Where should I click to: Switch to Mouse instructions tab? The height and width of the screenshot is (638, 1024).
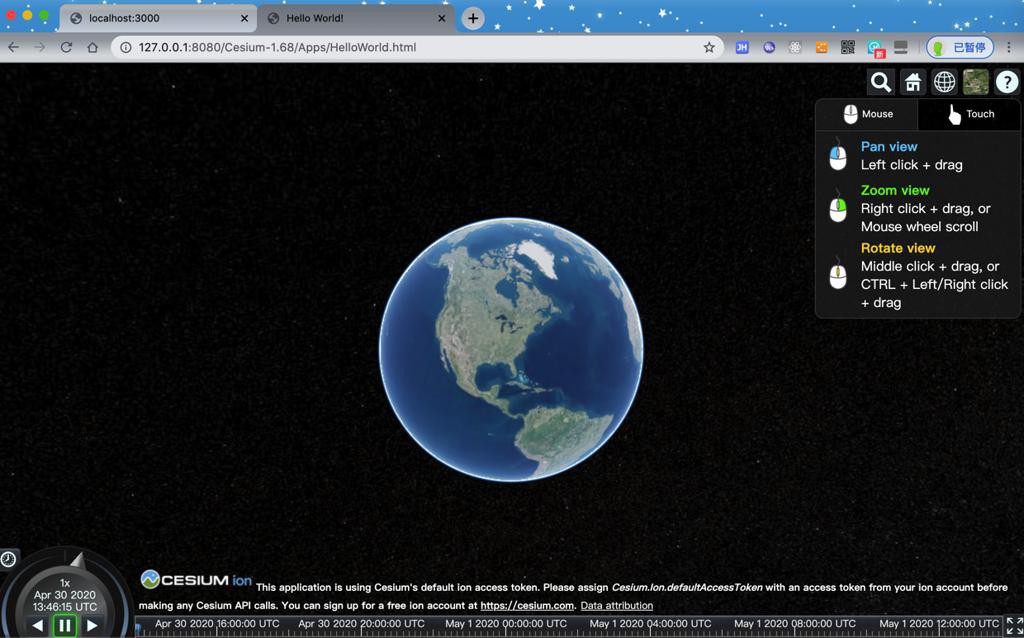(x=867, y=114)
